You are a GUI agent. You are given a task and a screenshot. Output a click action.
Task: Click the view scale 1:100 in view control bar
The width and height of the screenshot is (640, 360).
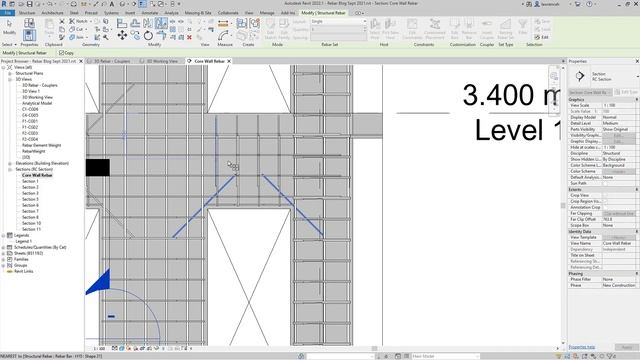pyautogui.click(x=99, y=349)
